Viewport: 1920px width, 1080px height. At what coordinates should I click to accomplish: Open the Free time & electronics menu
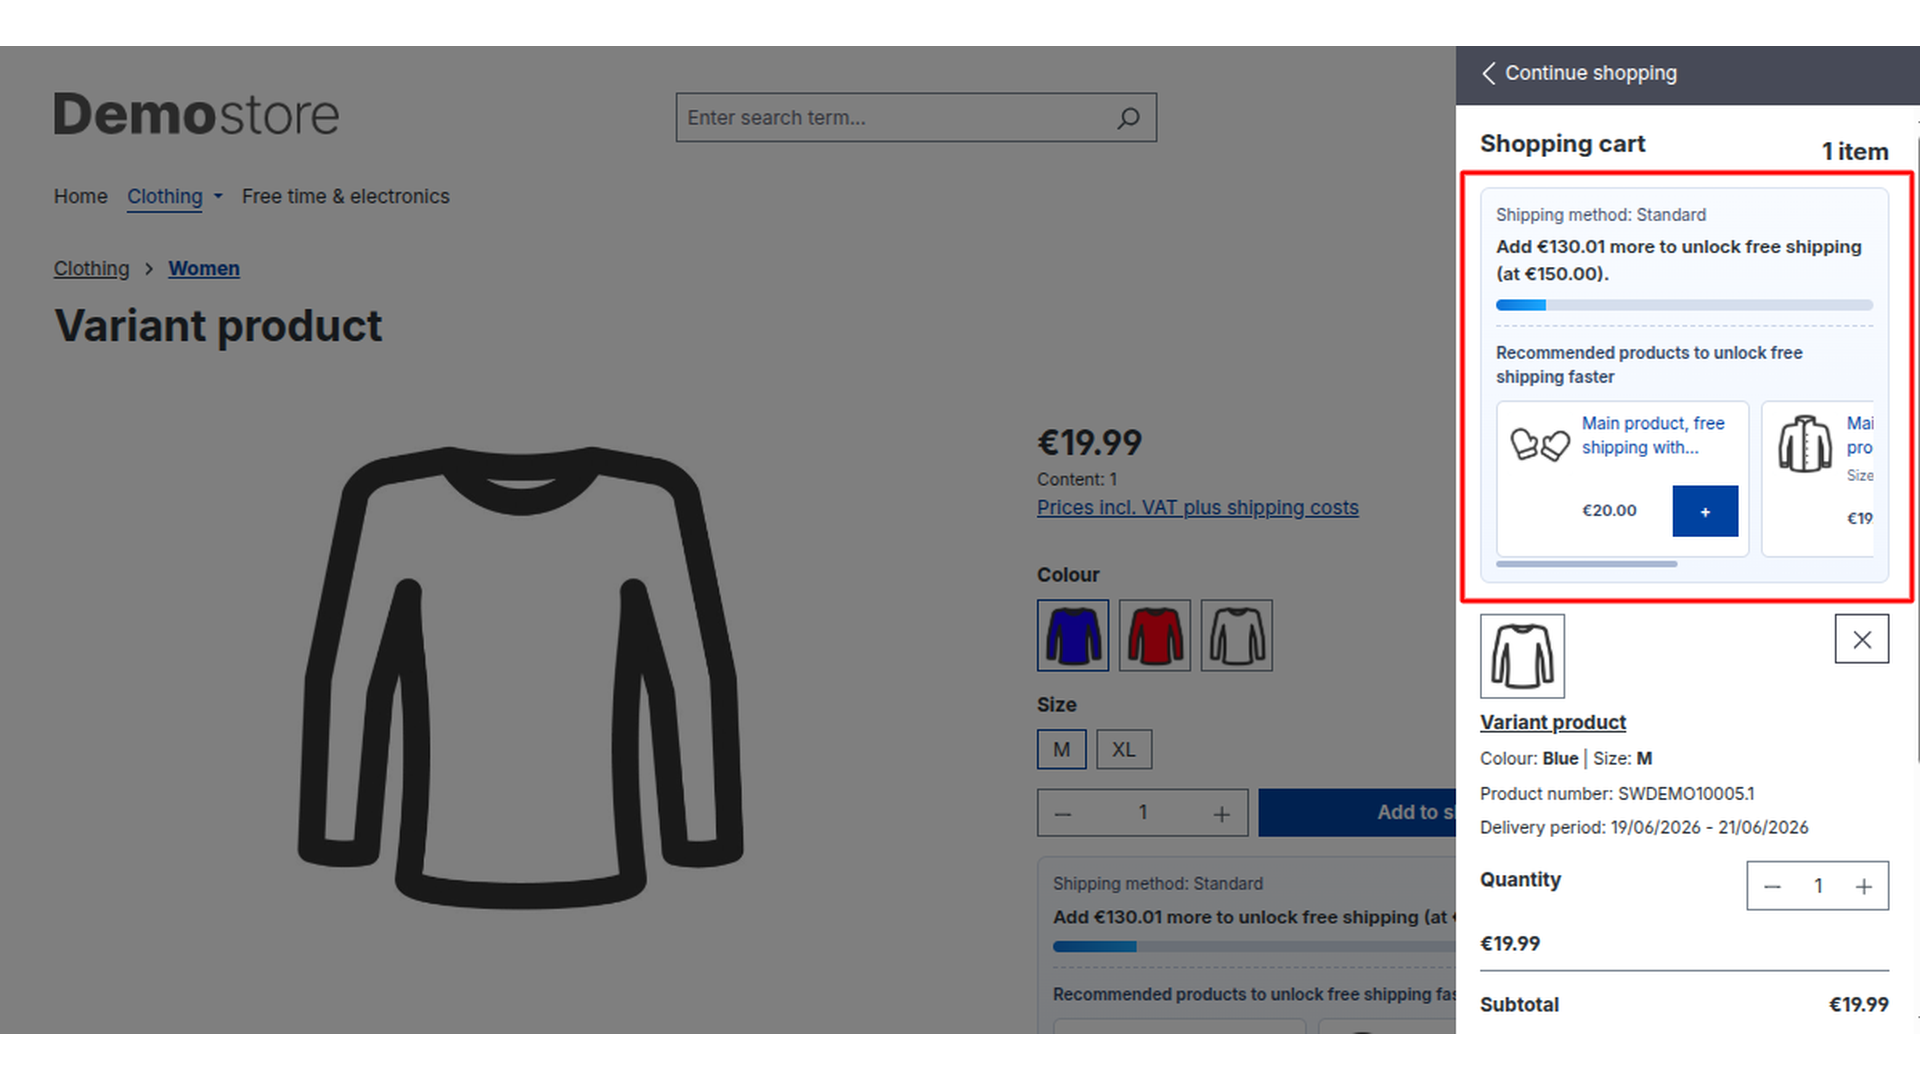tap(346, 197)
